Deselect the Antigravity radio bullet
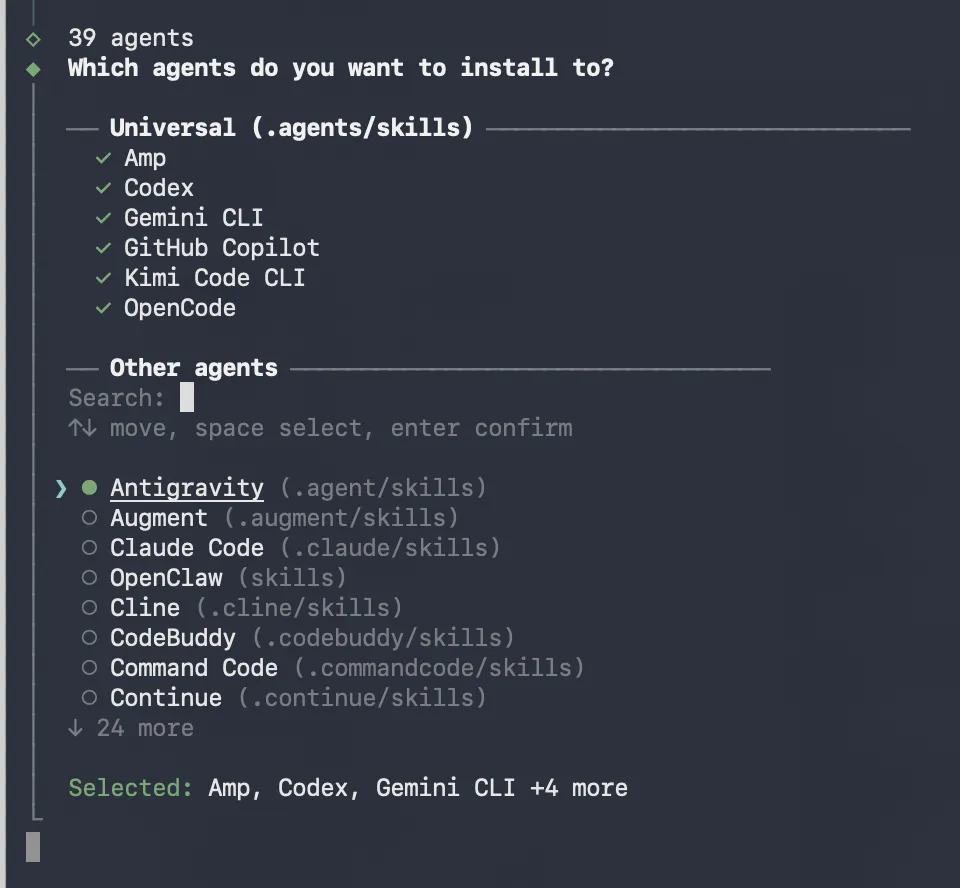 tap(90, 488)
